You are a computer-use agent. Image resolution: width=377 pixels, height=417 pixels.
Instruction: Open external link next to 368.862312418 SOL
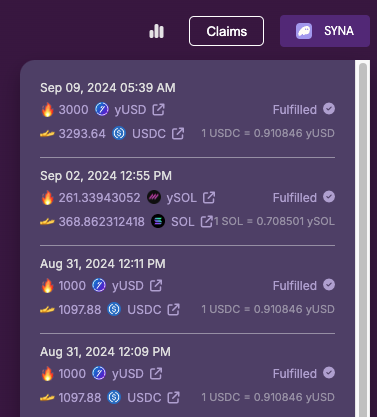[x=206, y=222]
